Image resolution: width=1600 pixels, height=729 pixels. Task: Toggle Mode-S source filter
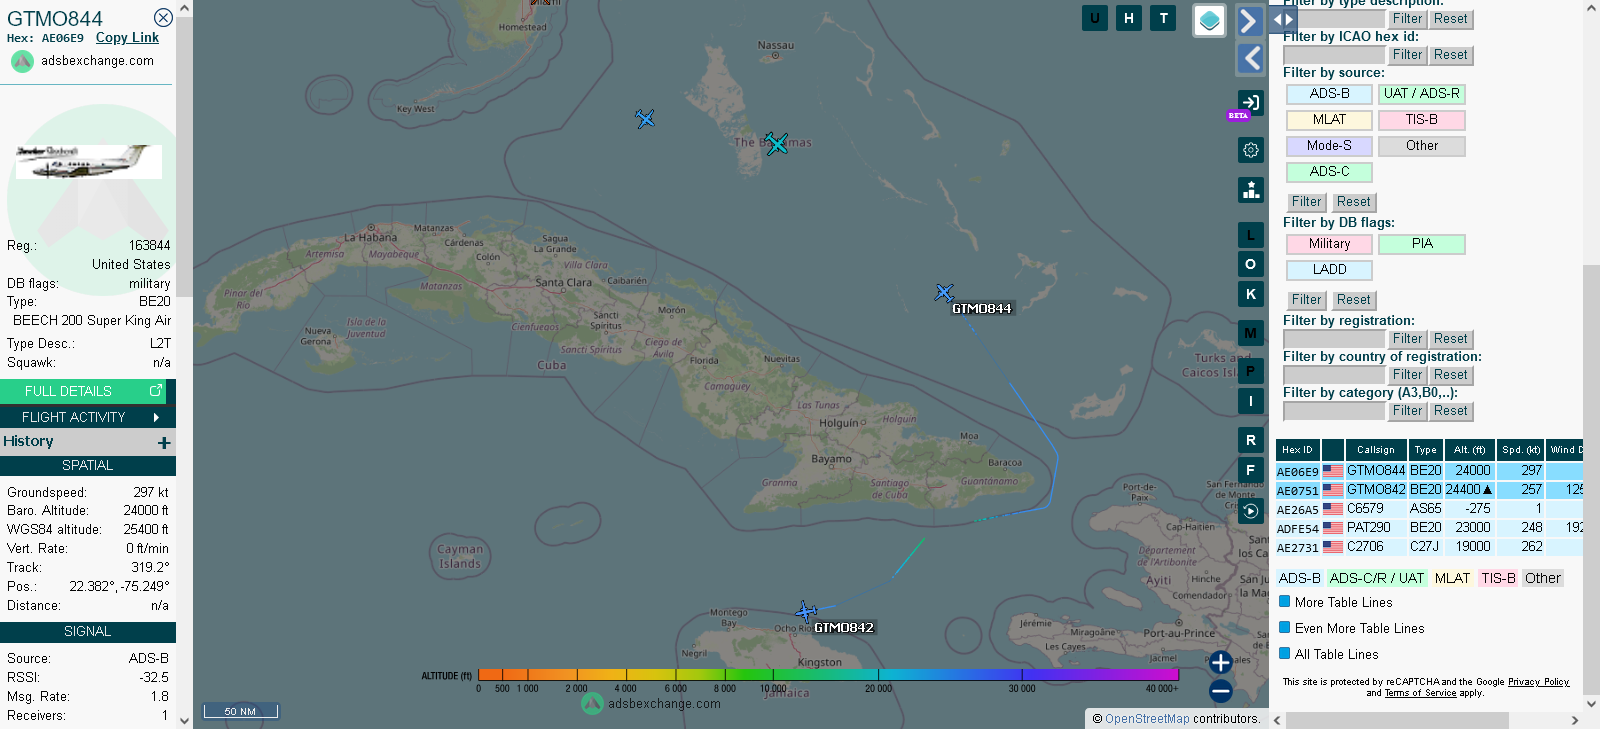(1329, 146)
